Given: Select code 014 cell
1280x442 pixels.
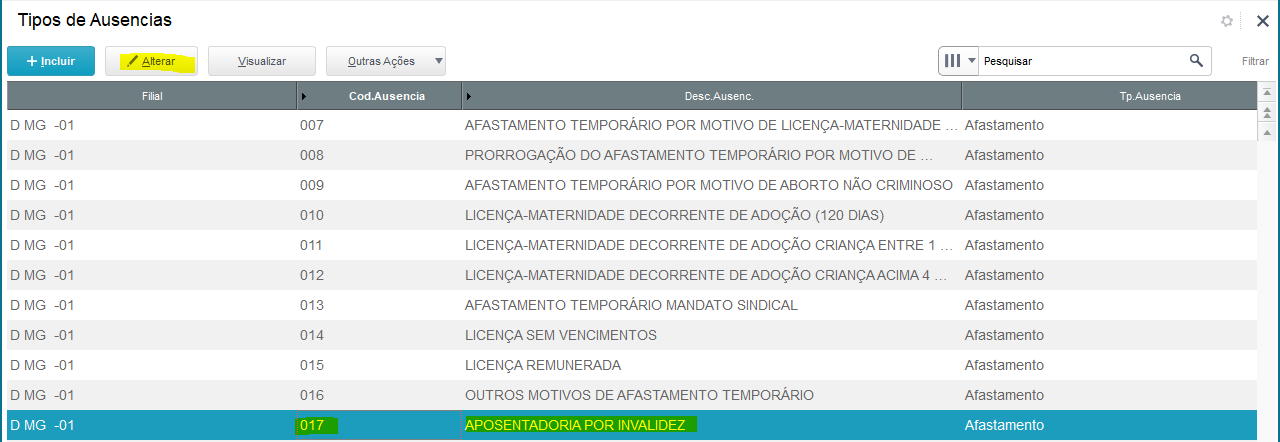Looking at the screenshot, I should coord(379,335).
